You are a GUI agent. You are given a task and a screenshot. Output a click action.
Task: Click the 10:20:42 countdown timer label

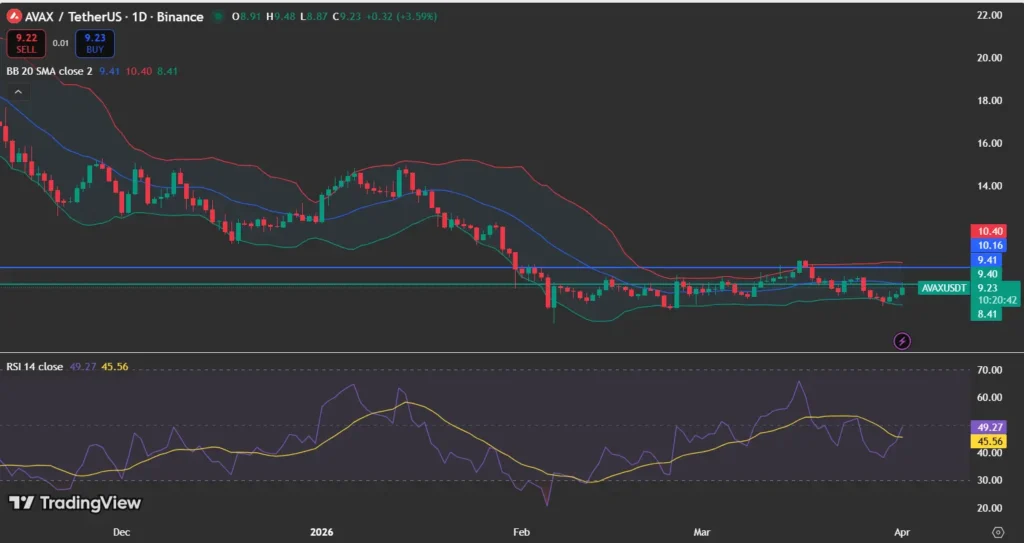[997, 301]
